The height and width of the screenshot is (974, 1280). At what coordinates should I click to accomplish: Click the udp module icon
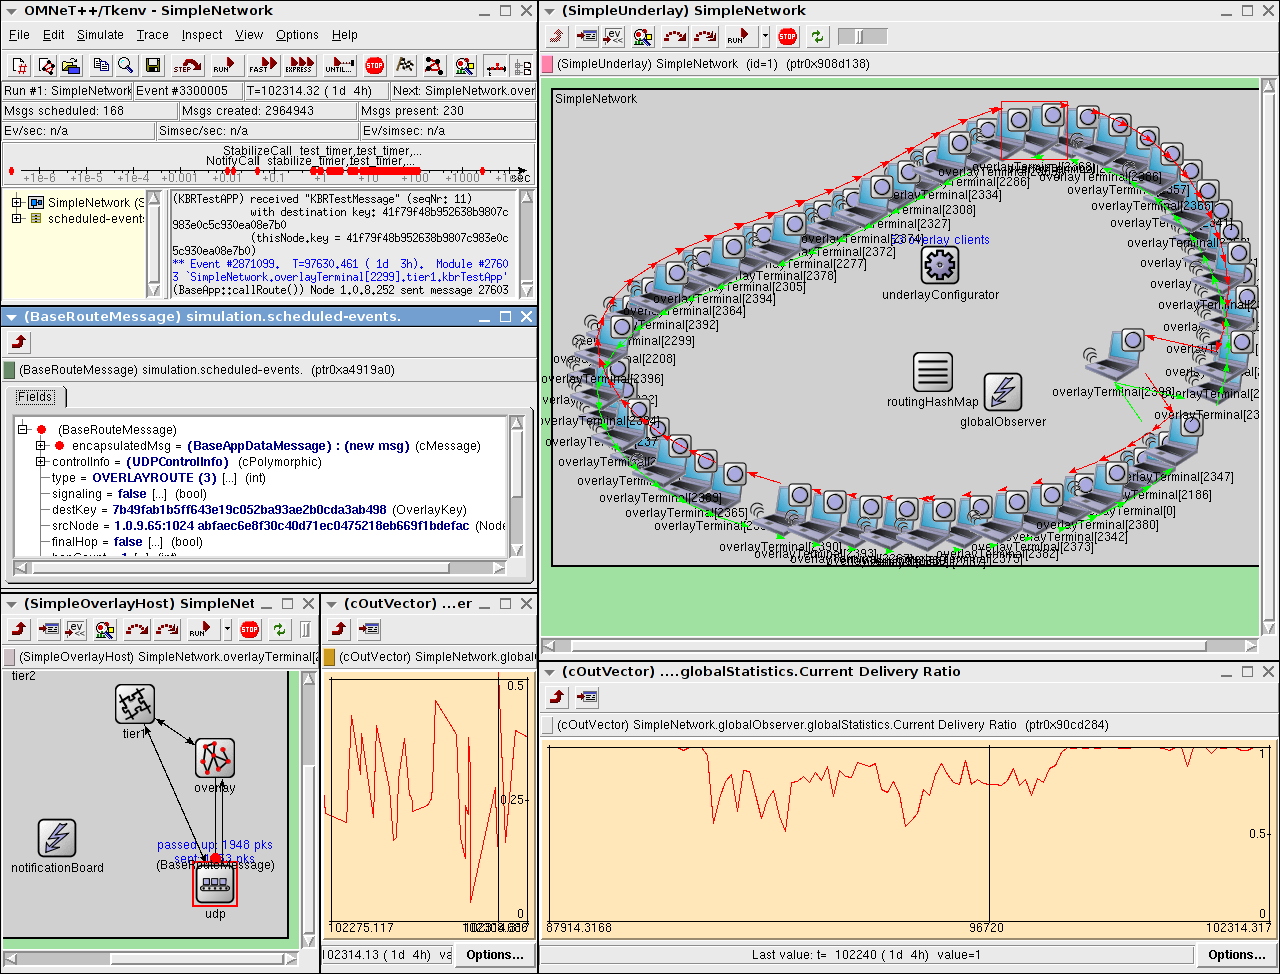click(x=215, y=884)
